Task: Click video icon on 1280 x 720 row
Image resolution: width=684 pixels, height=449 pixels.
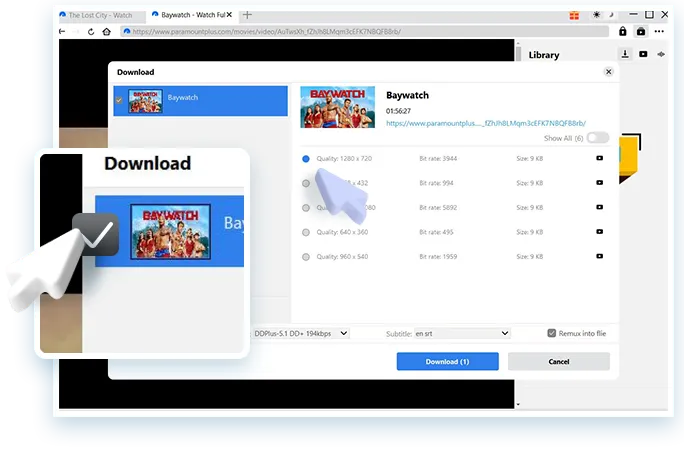Action: (x=600, y=158)
